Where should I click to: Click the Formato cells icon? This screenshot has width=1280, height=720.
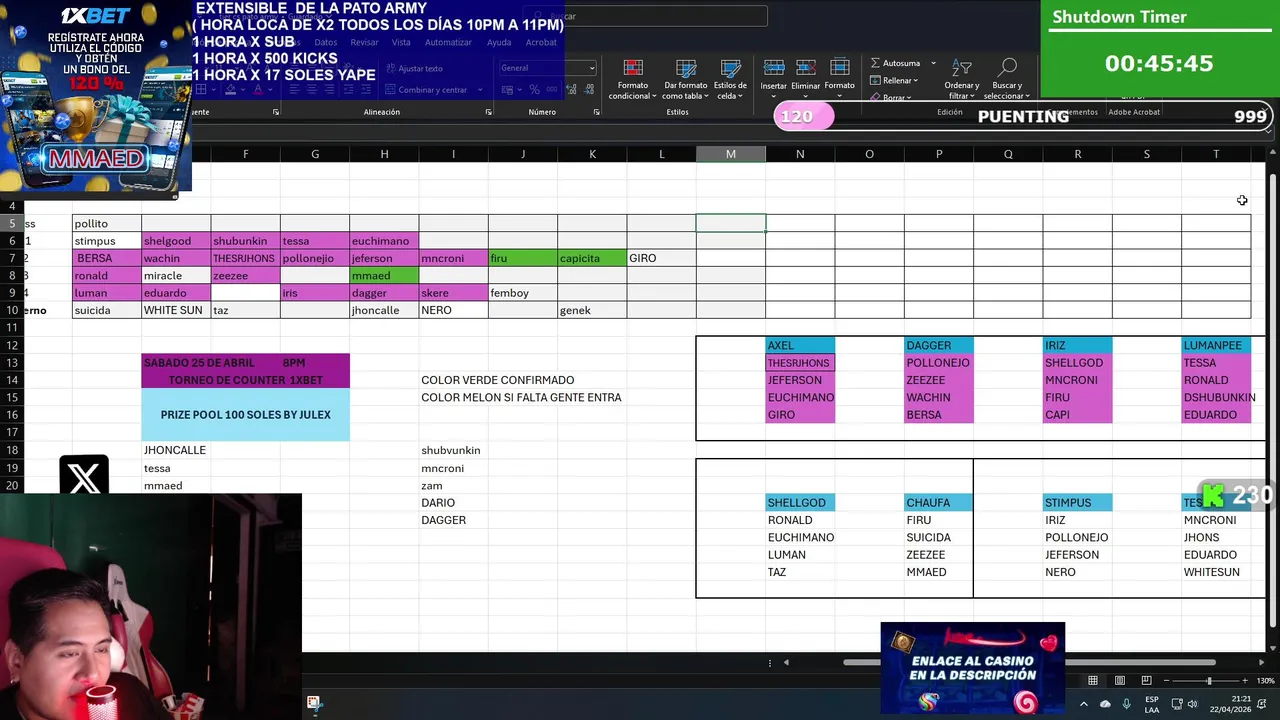(840, 68)
